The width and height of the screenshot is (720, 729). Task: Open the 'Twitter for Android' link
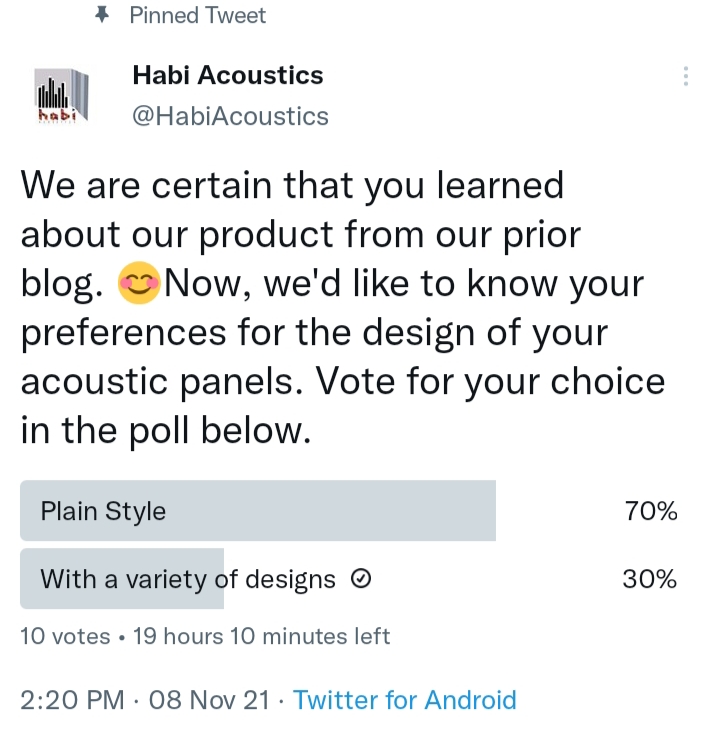[405, 700]
